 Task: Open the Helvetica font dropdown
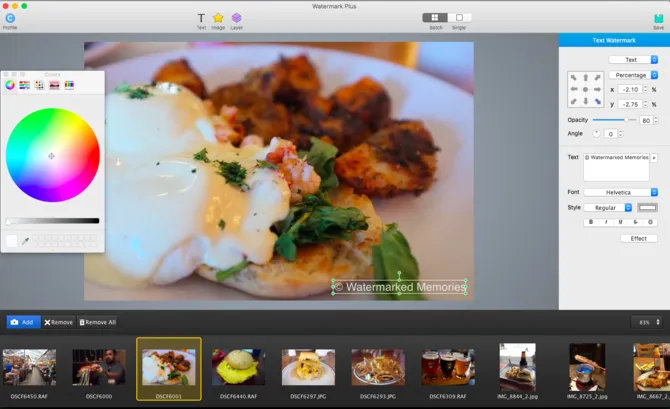[620, 192]
